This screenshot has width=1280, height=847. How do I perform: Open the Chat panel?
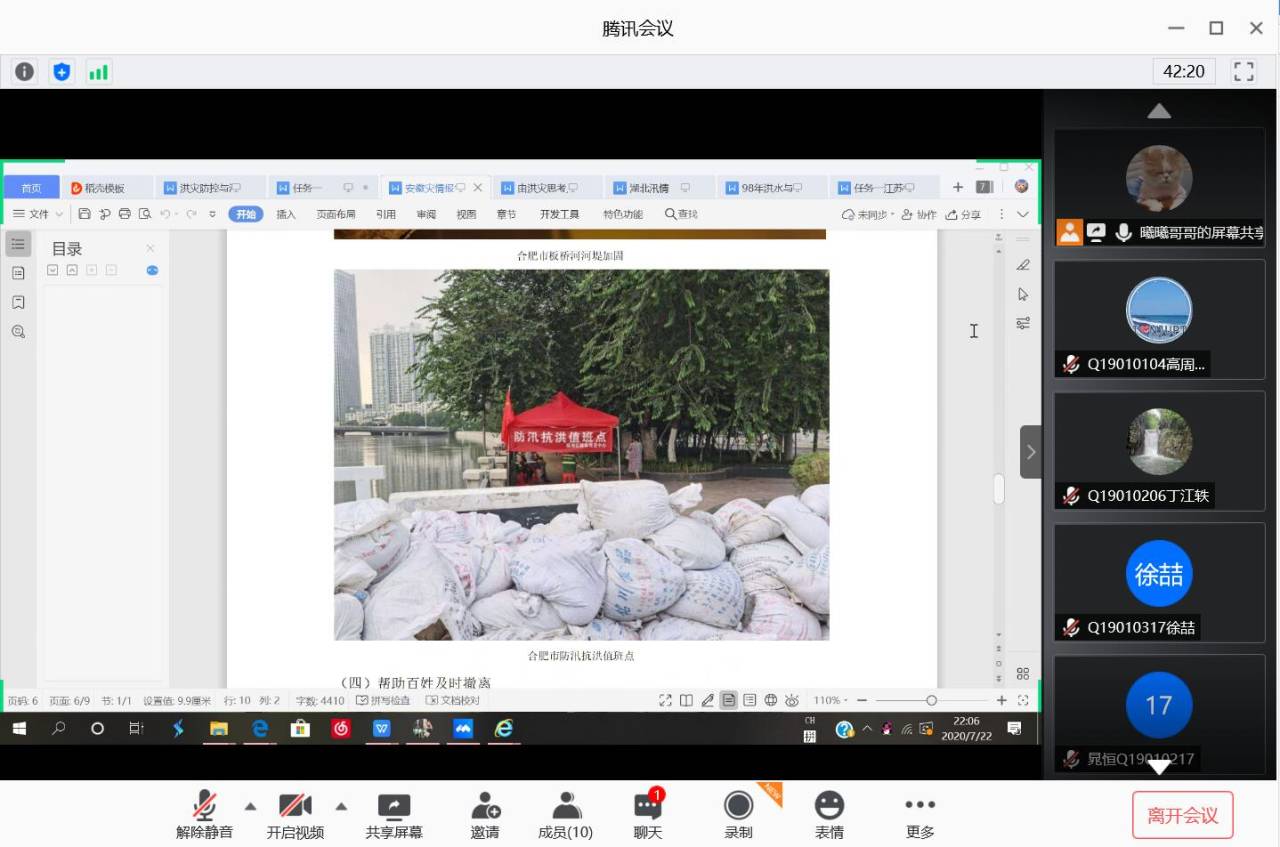point(648,815)
